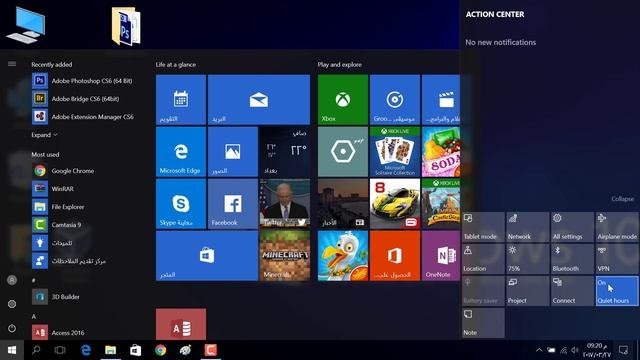
Task: Launch Camtasia 9 from the Start menu
Action: [57, 224]
